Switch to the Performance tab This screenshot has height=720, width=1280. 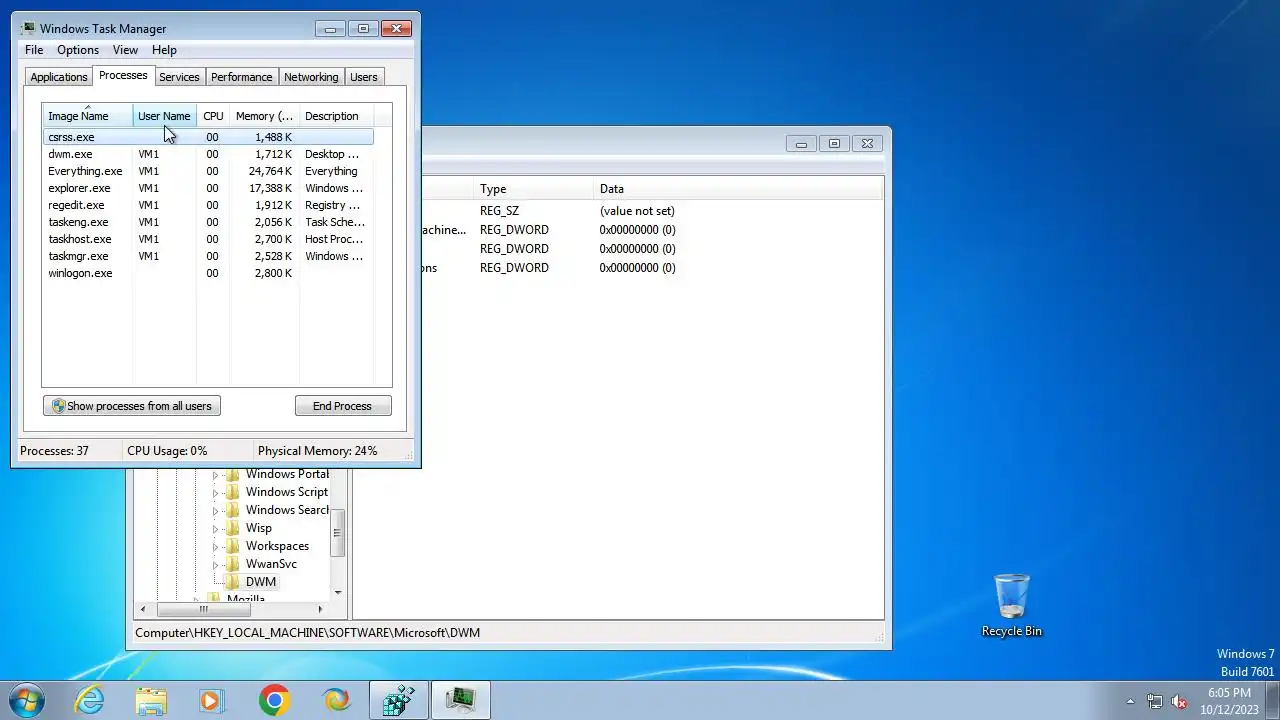(x=241, y=77)
